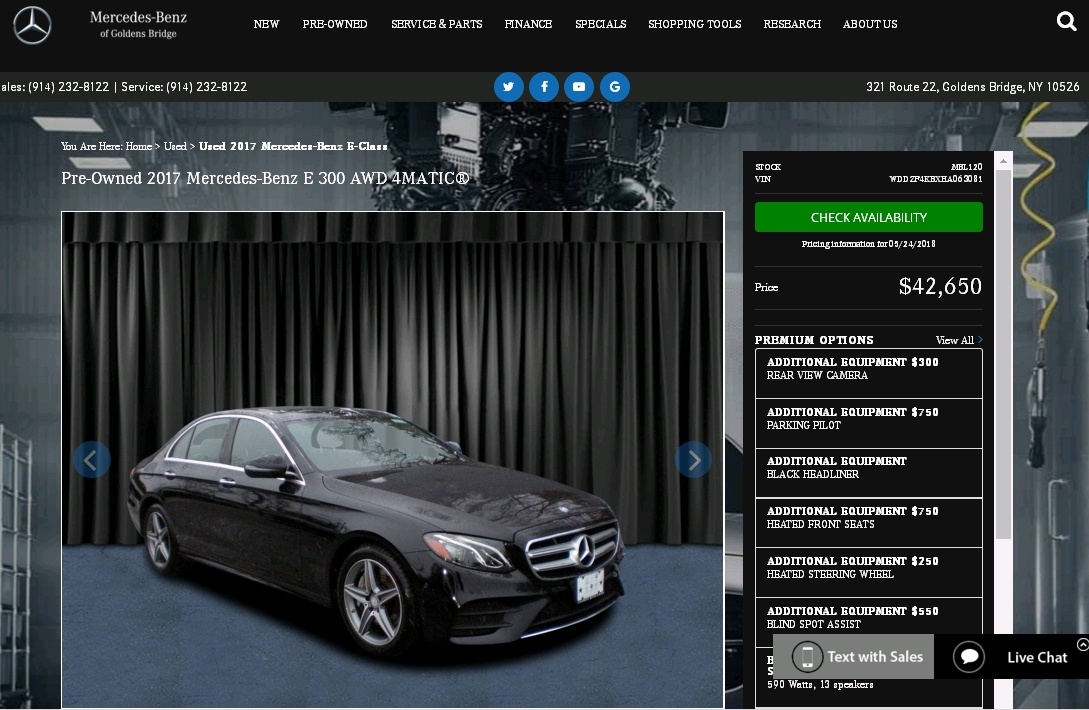Click the scroll-up arrow in the pricing panel
The width and height of the screenshot is (1089, 710).
coord(1003,160)
